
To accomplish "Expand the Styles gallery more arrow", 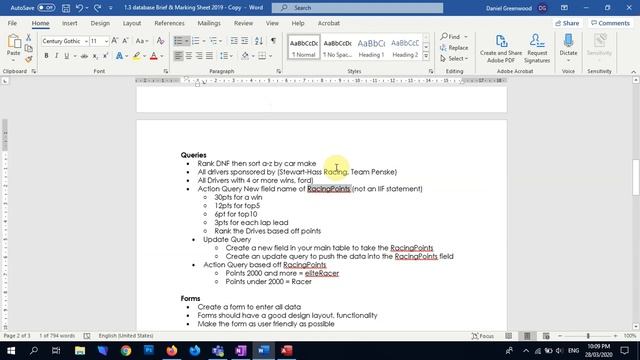I will (x=426, y=56).
